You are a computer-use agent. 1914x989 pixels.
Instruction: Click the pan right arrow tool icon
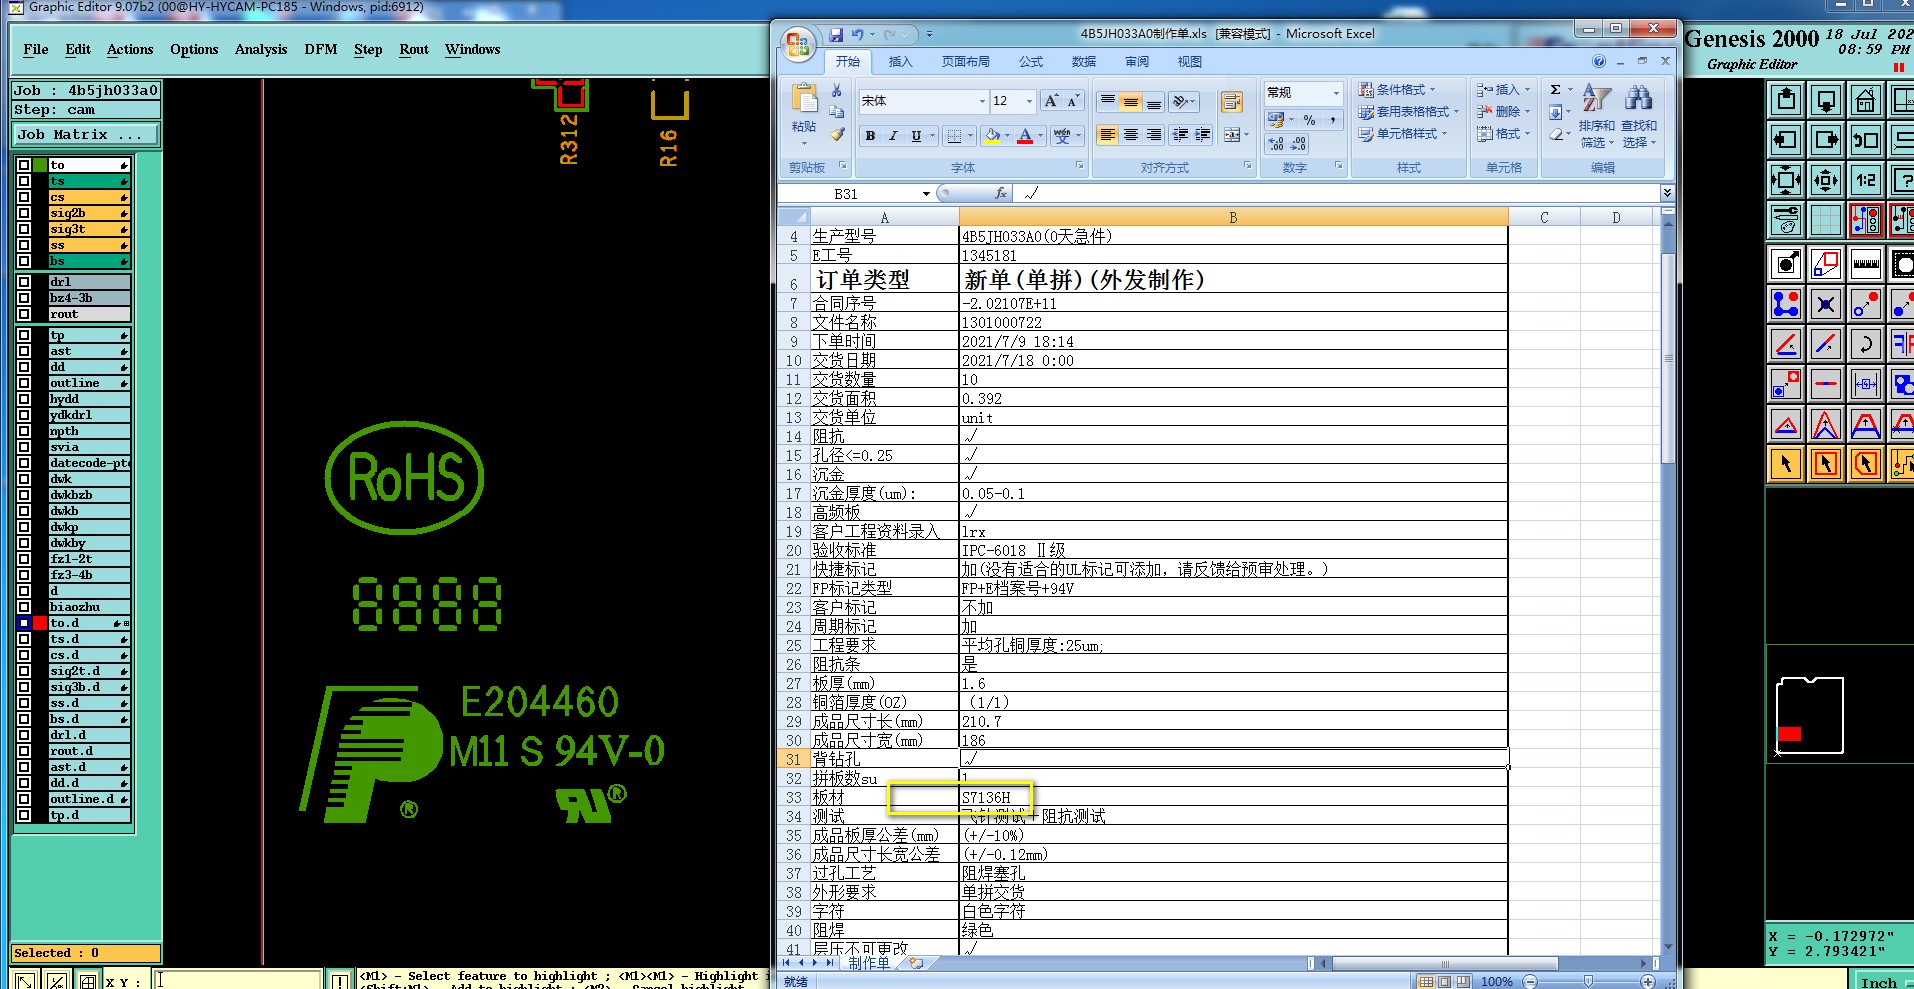1826,140
